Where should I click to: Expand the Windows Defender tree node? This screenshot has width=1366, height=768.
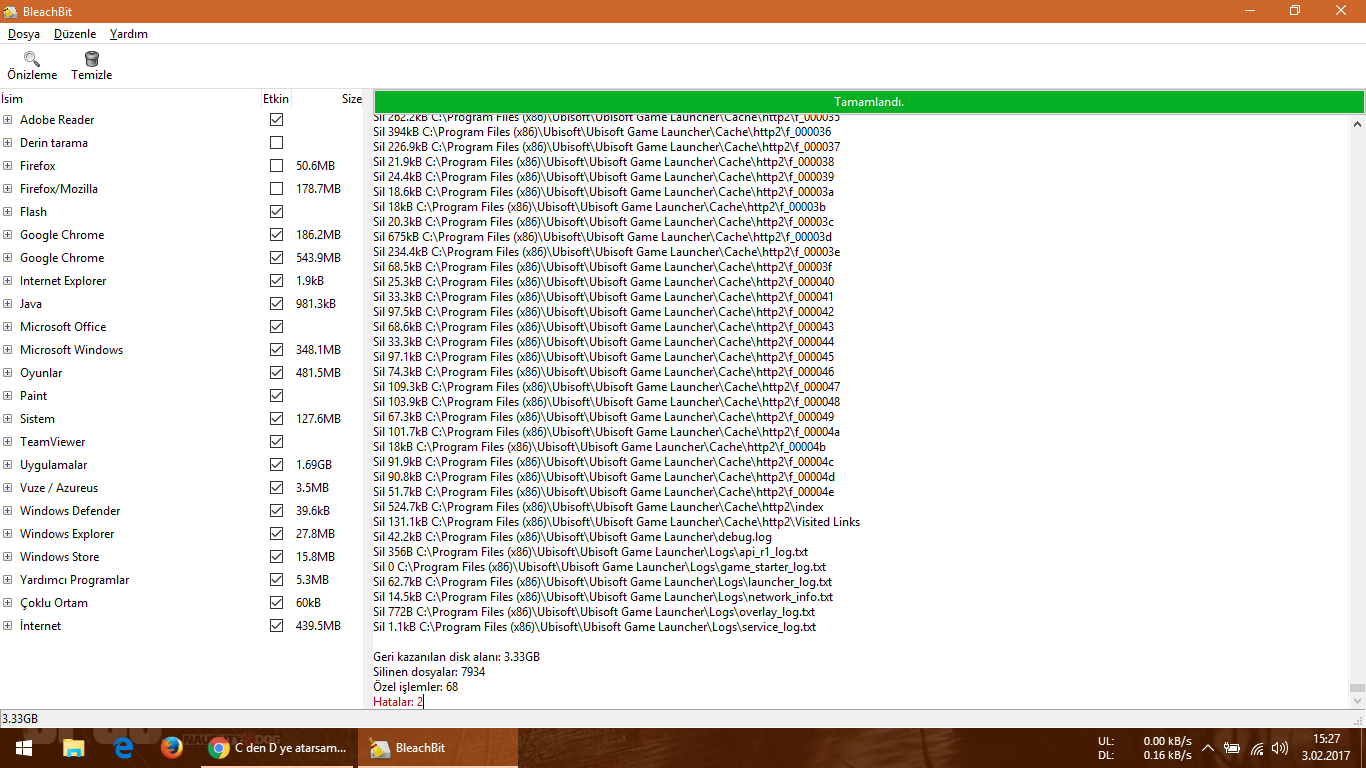point(7,511)
